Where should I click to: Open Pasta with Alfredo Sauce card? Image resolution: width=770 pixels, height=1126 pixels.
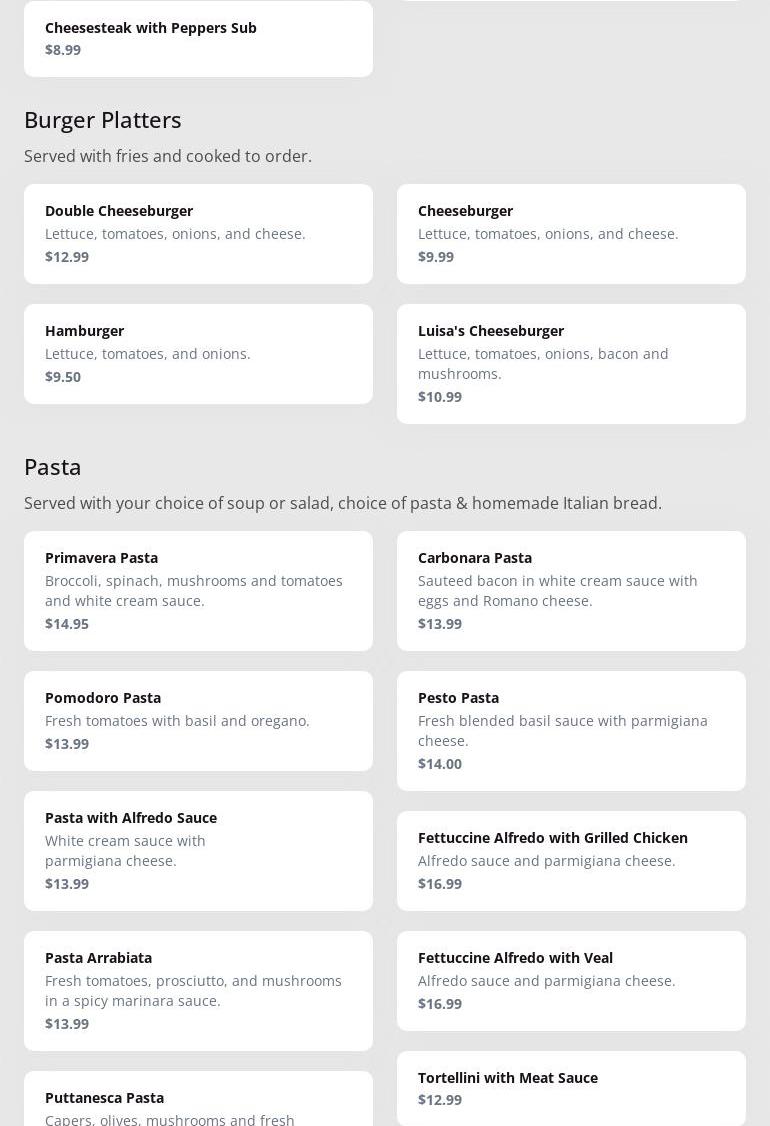click(x=198, y=850)
